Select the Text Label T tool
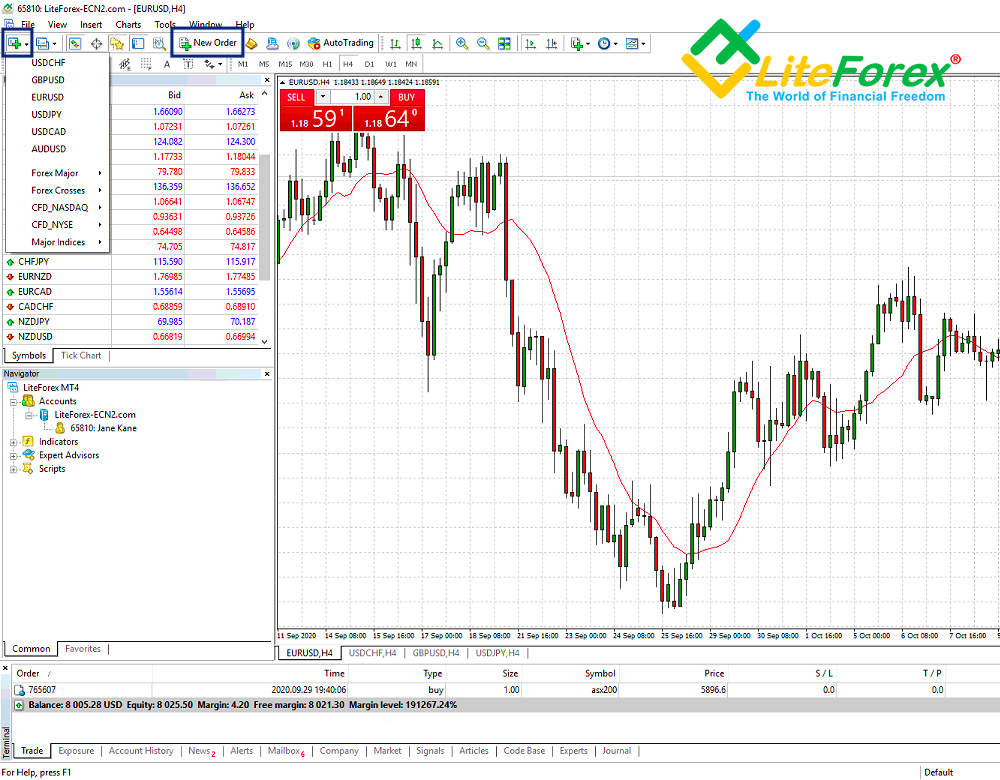The width and height of the screenshot is (1000, 780). 188,64
